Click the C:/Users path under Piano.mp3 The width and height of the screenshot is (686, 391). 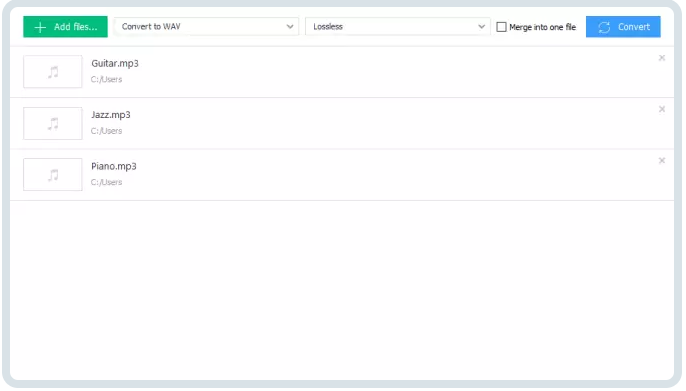pyautogui.click(x=106, y=182)
